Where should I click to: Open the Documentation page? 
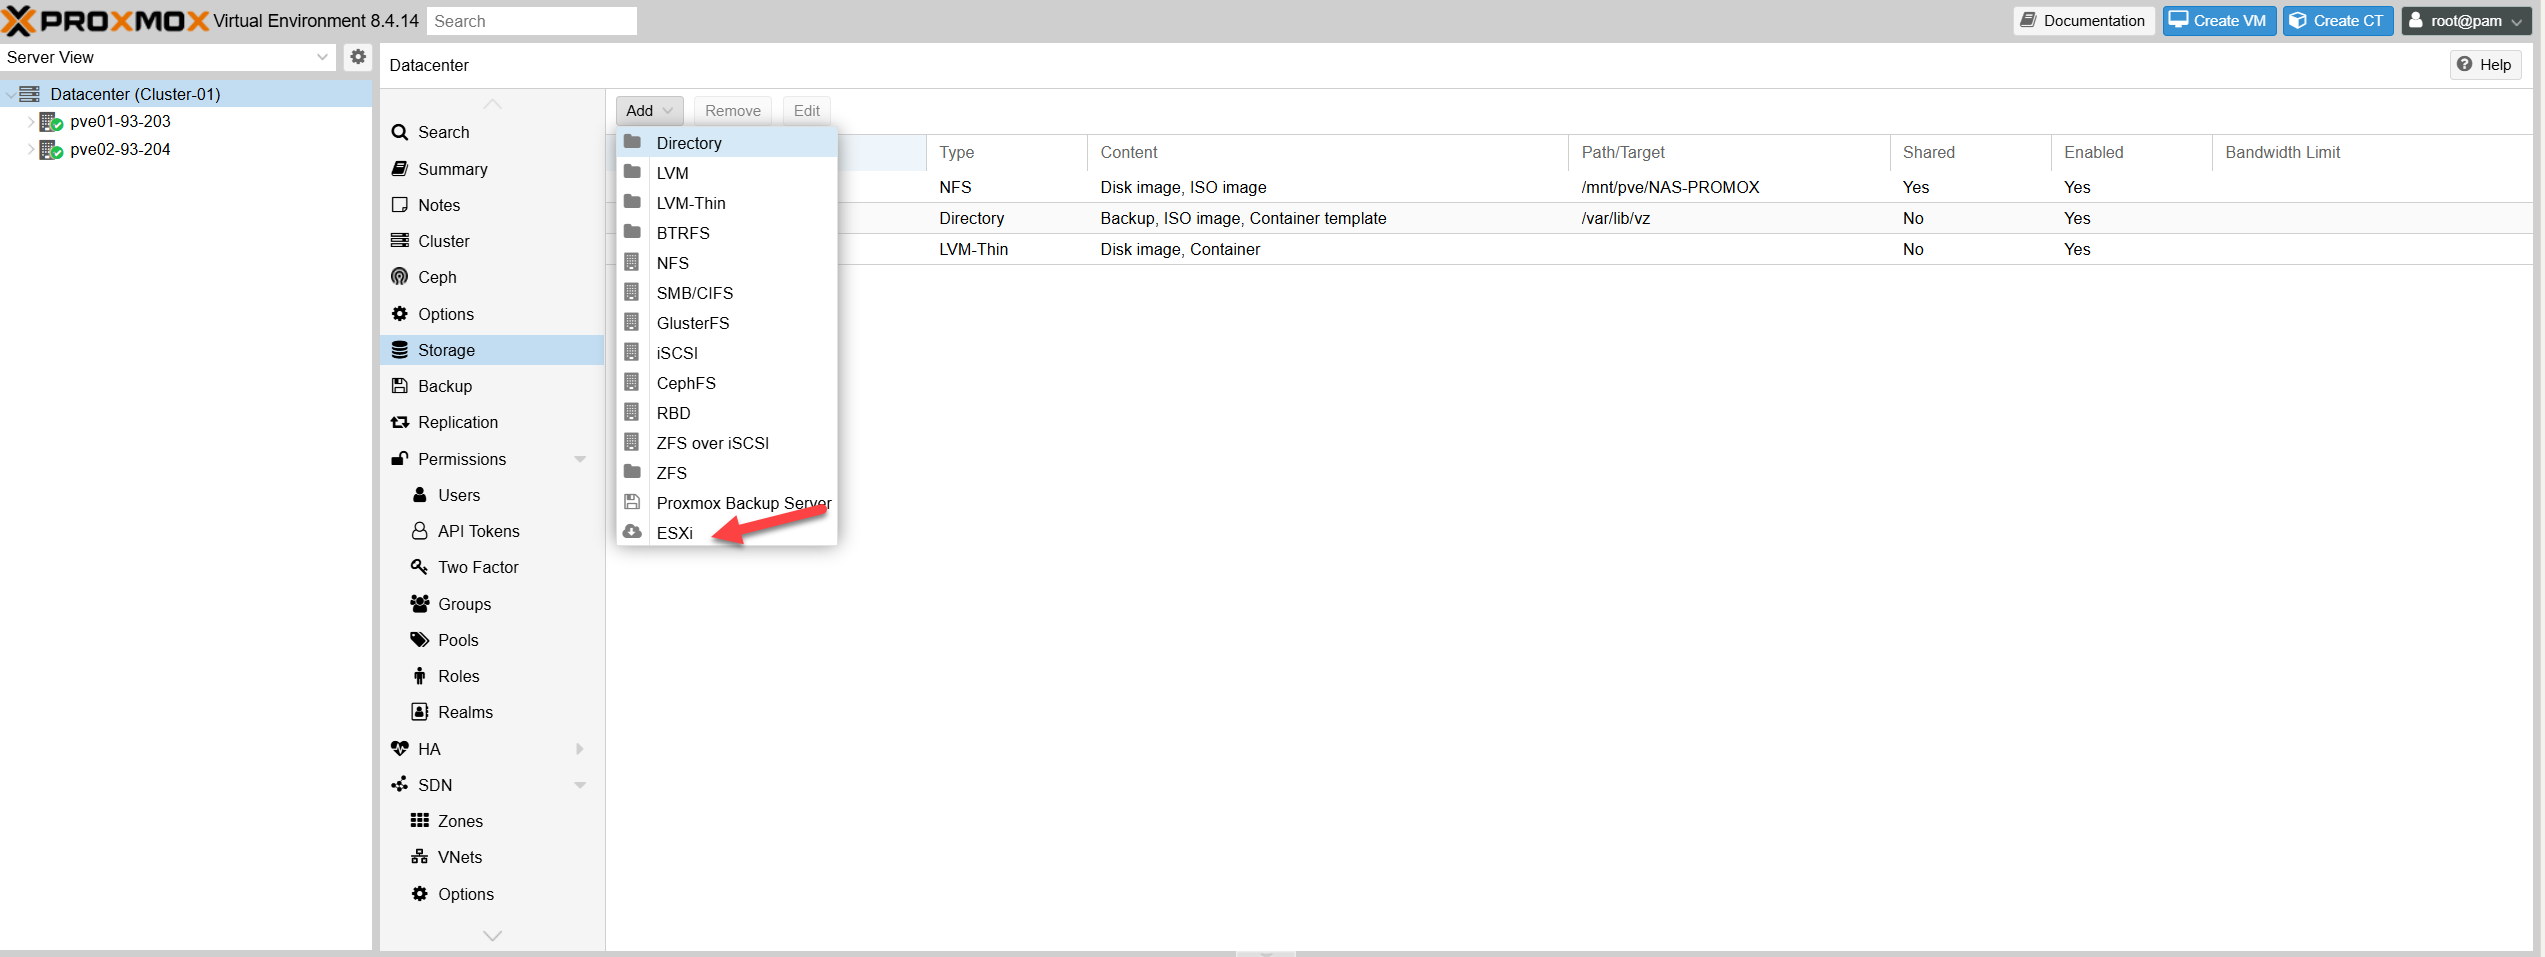(x=2083, y=20)
